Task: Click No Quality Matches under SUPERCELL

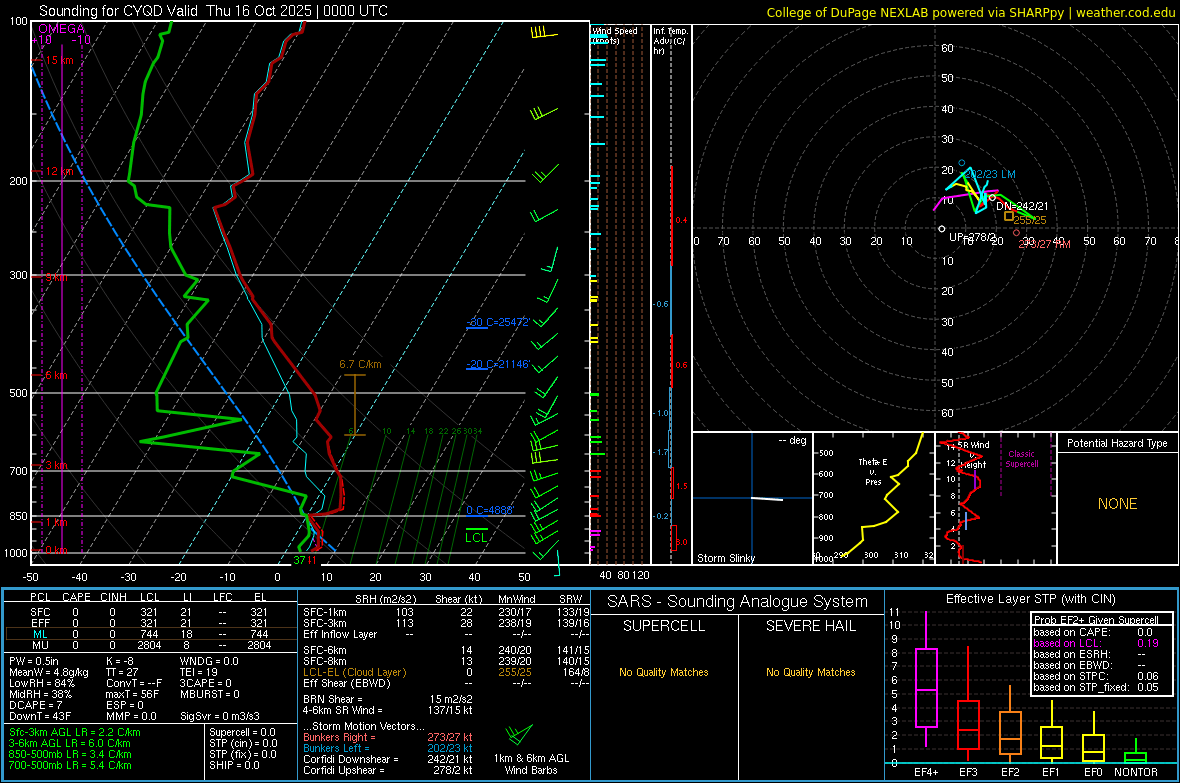Action: point(664,672)
